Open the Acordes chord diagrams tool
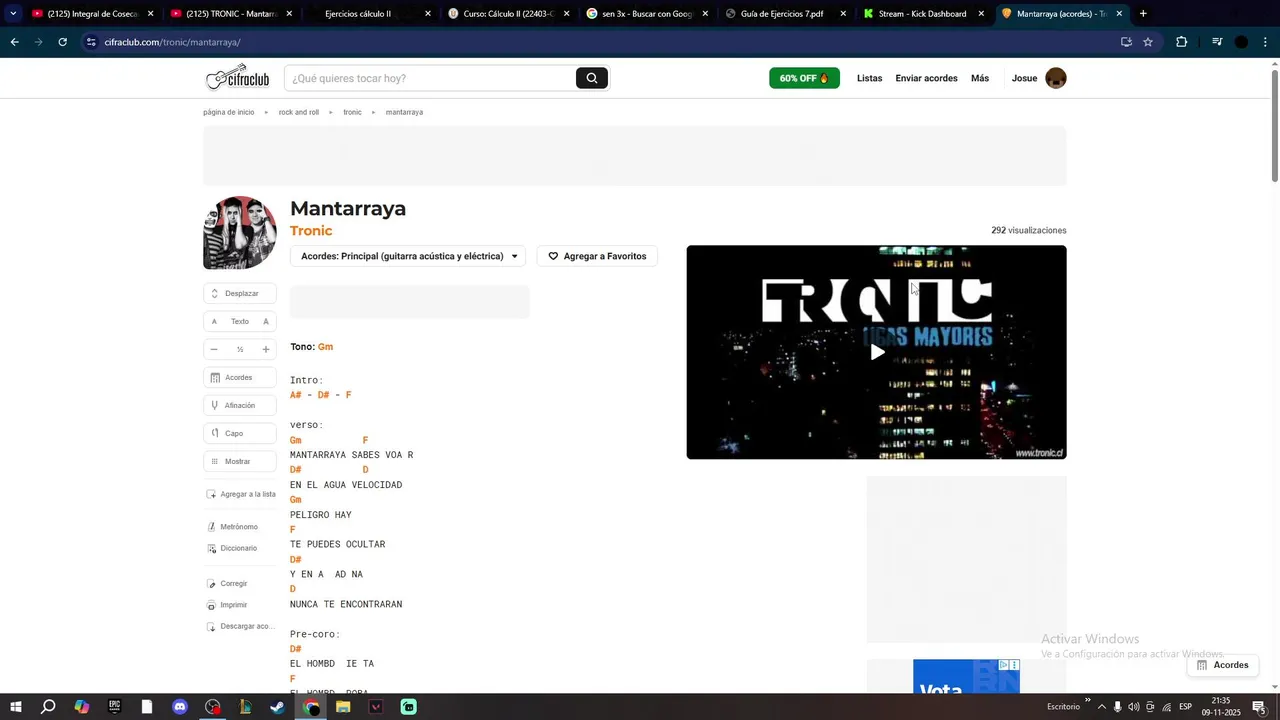 point(240,377)
